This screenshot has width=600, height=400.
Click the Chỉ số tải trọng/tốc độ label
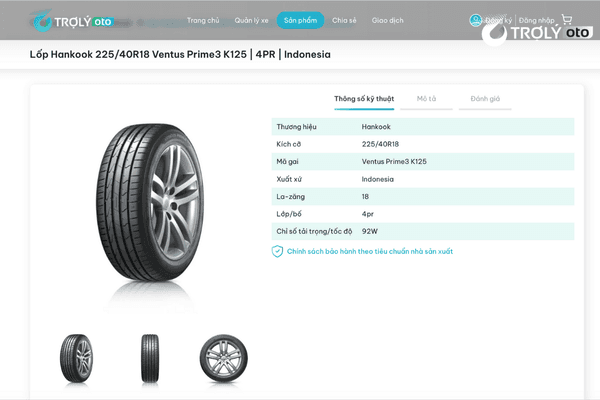click(x=314, y=231)
